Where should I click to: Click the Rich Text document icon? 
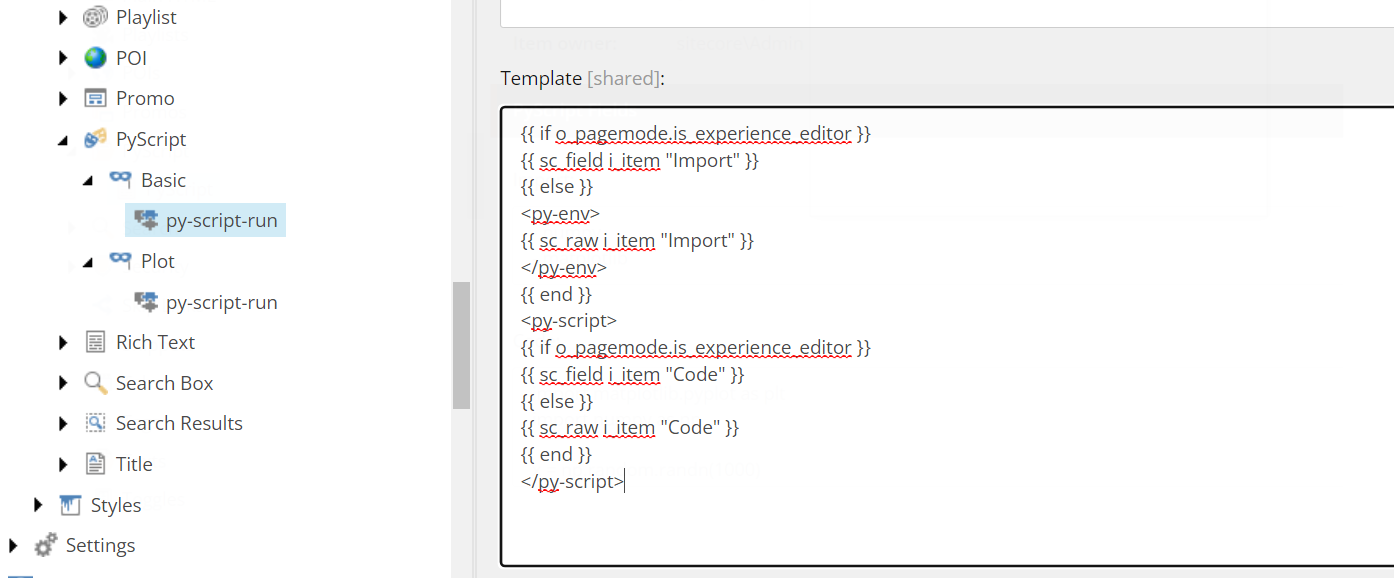click(95, 342)
